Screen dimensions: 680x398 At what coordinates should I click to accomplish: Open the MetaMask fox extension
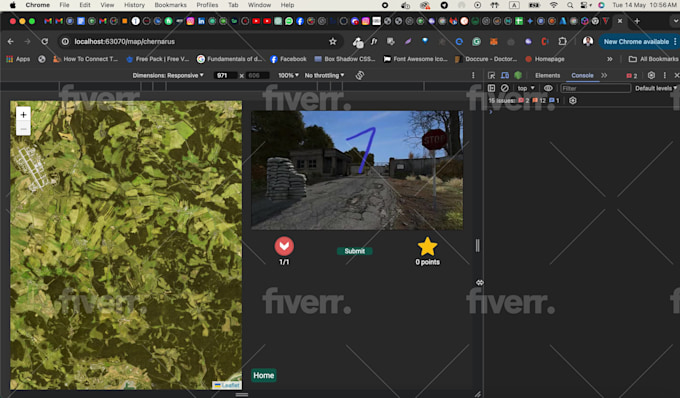[494, 42]
